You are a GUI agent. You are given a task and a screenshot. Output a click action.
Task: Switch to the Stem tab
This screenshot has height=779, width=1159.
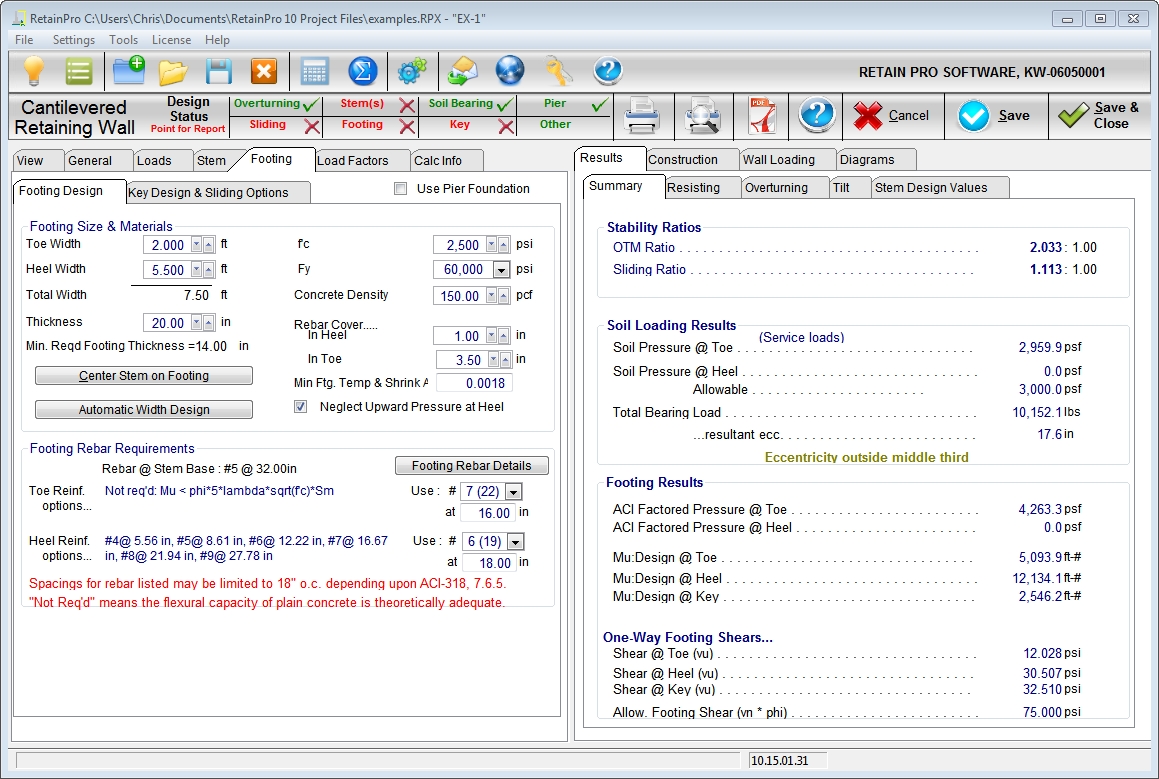click(x=211, y=160)
